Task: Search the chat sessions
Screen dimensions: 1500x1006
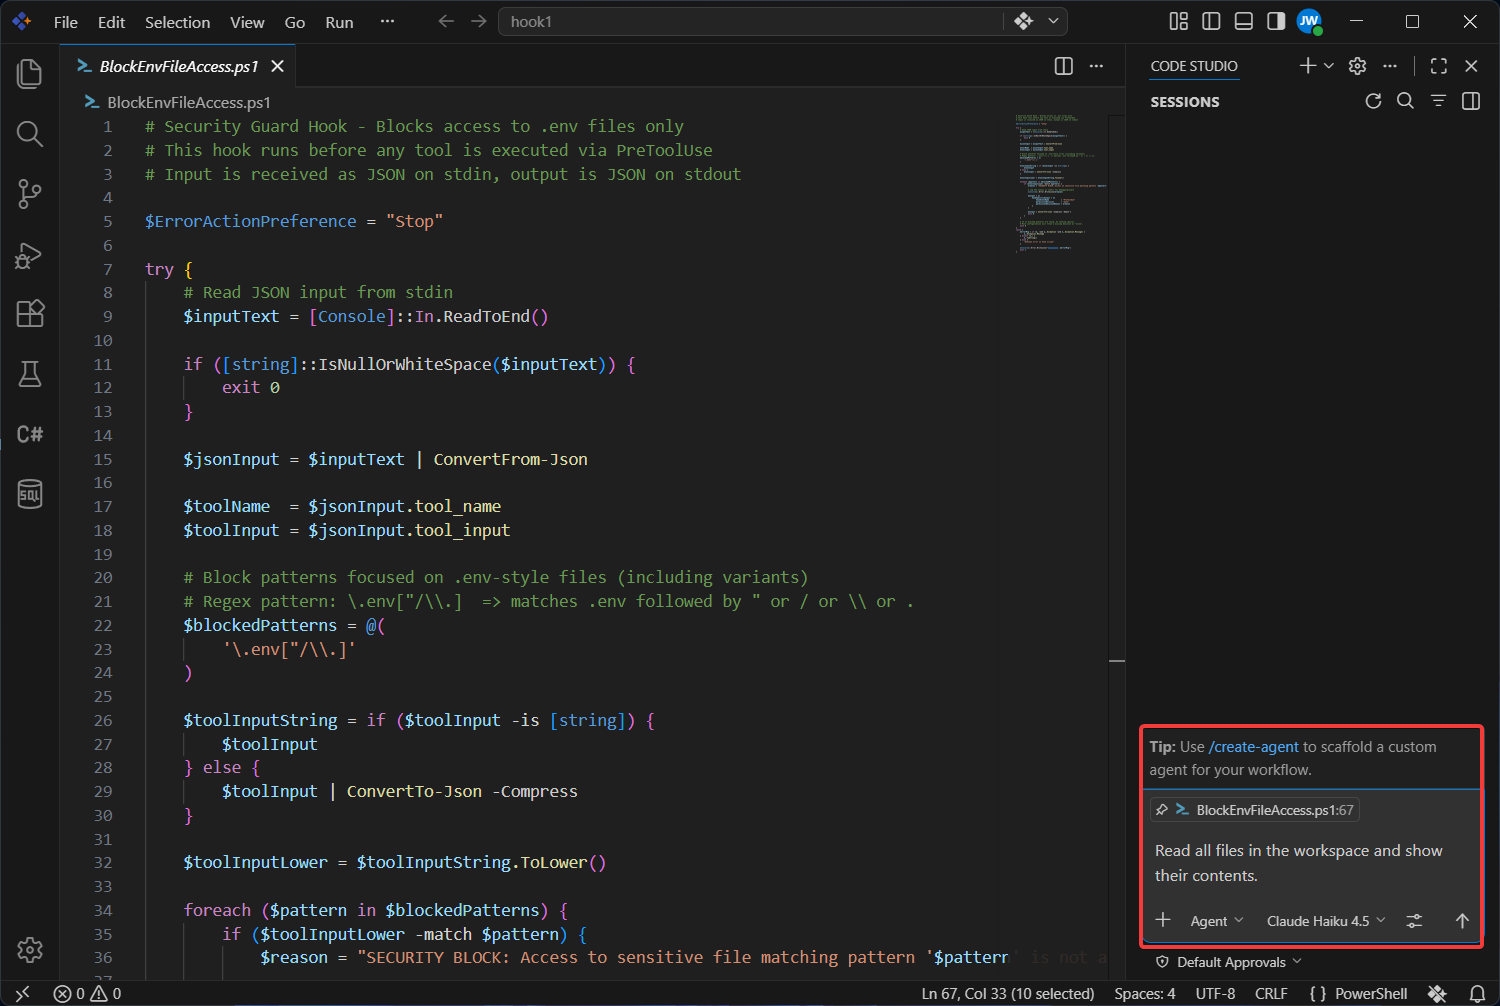Action: [1405, 101]
